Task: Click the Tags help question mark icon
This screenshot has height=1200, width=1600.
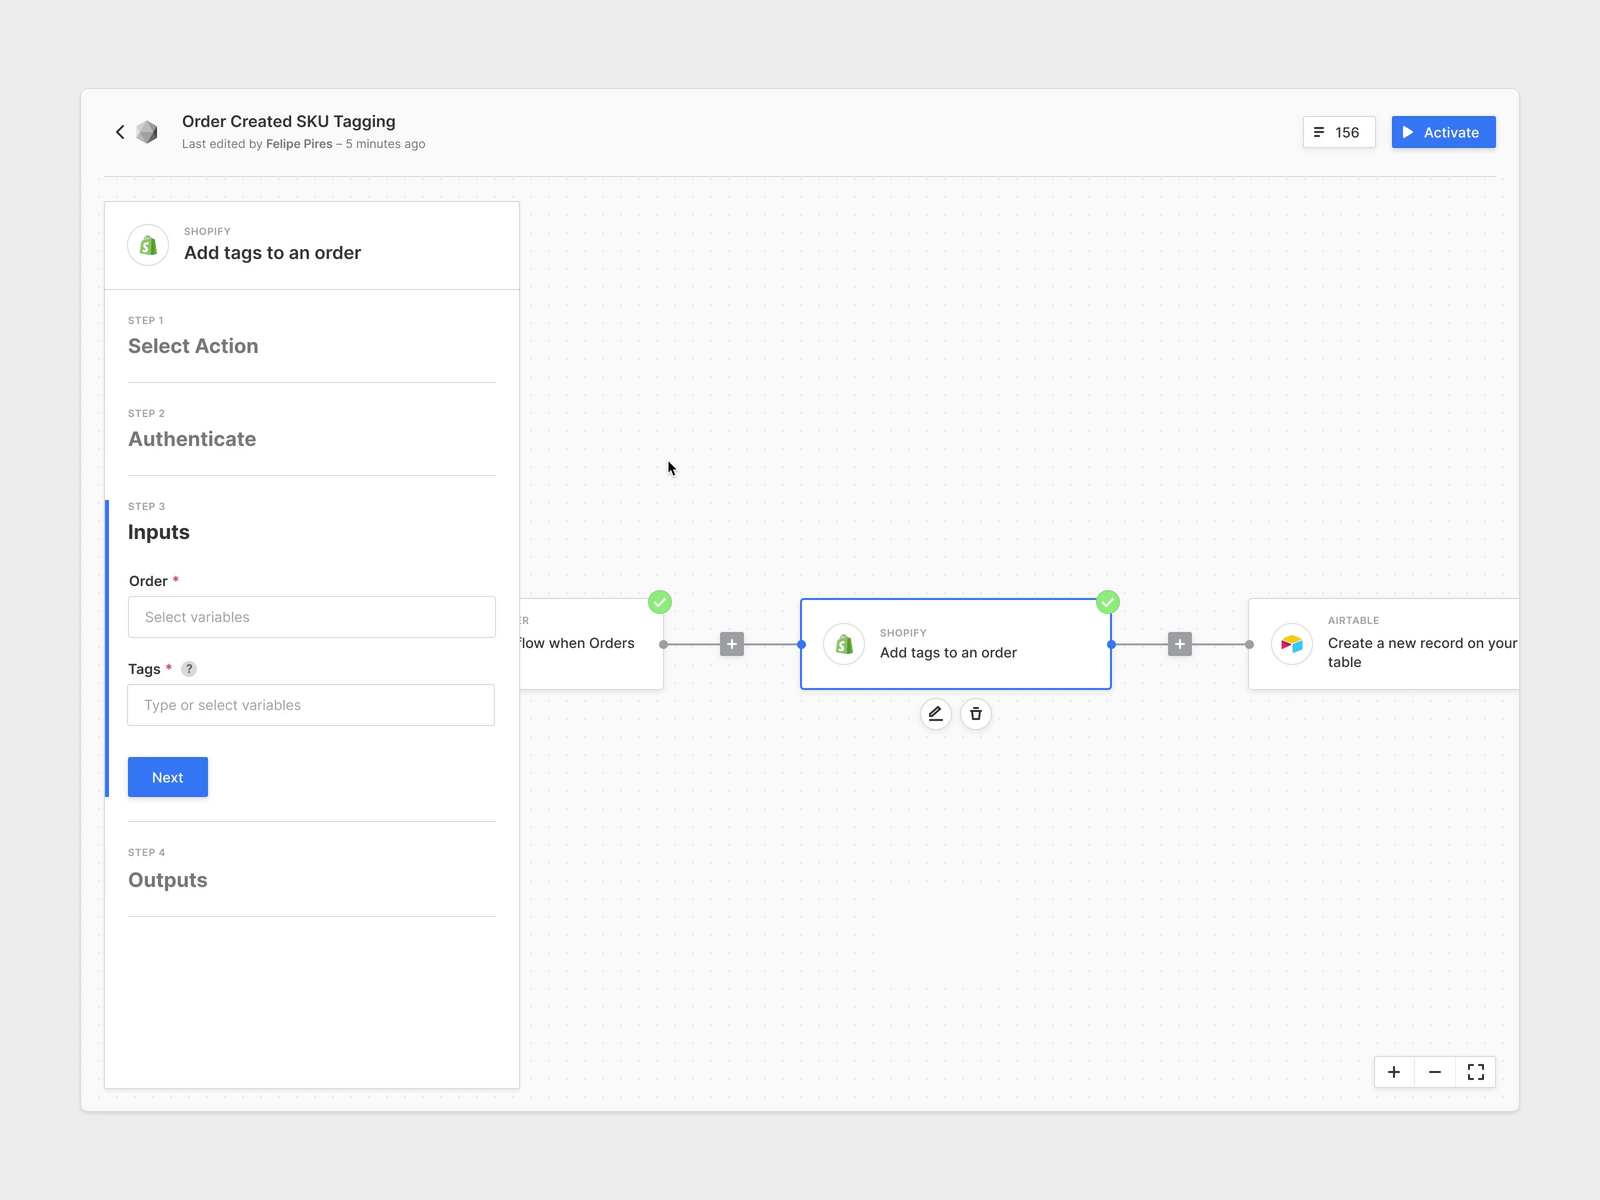Action: coord(189,669)
